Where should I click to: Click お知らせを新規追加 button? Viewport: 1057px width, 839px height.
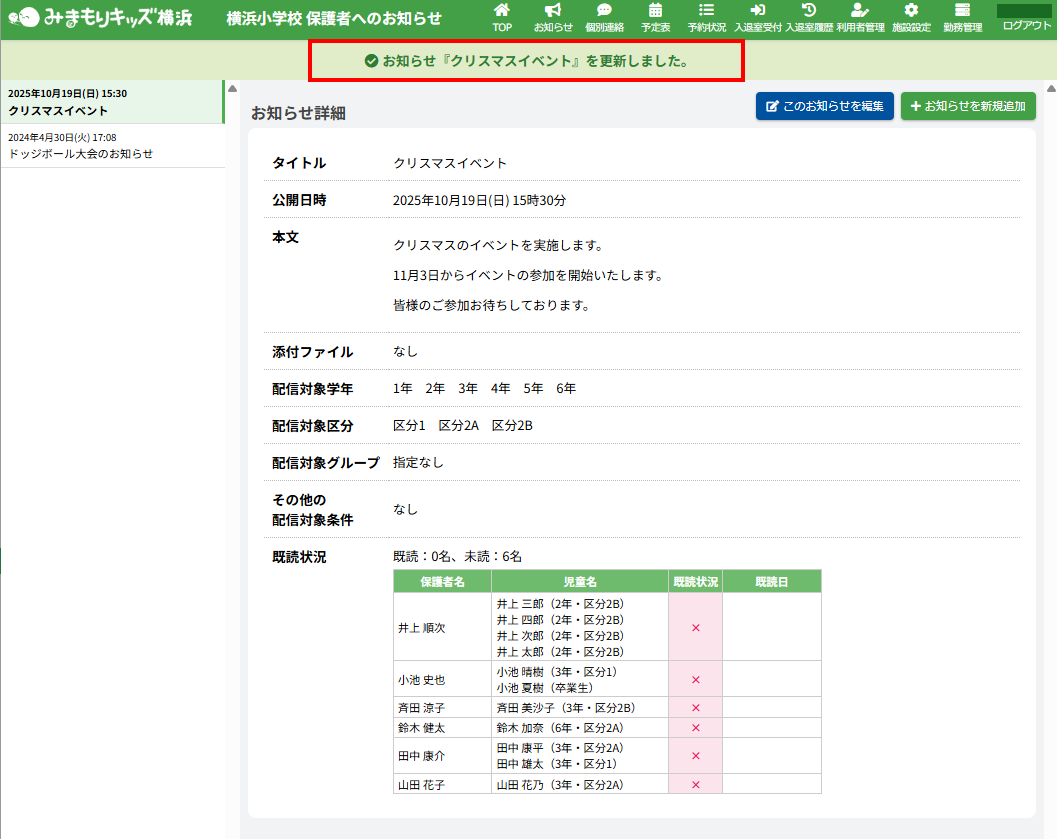[x=967, y=106]
